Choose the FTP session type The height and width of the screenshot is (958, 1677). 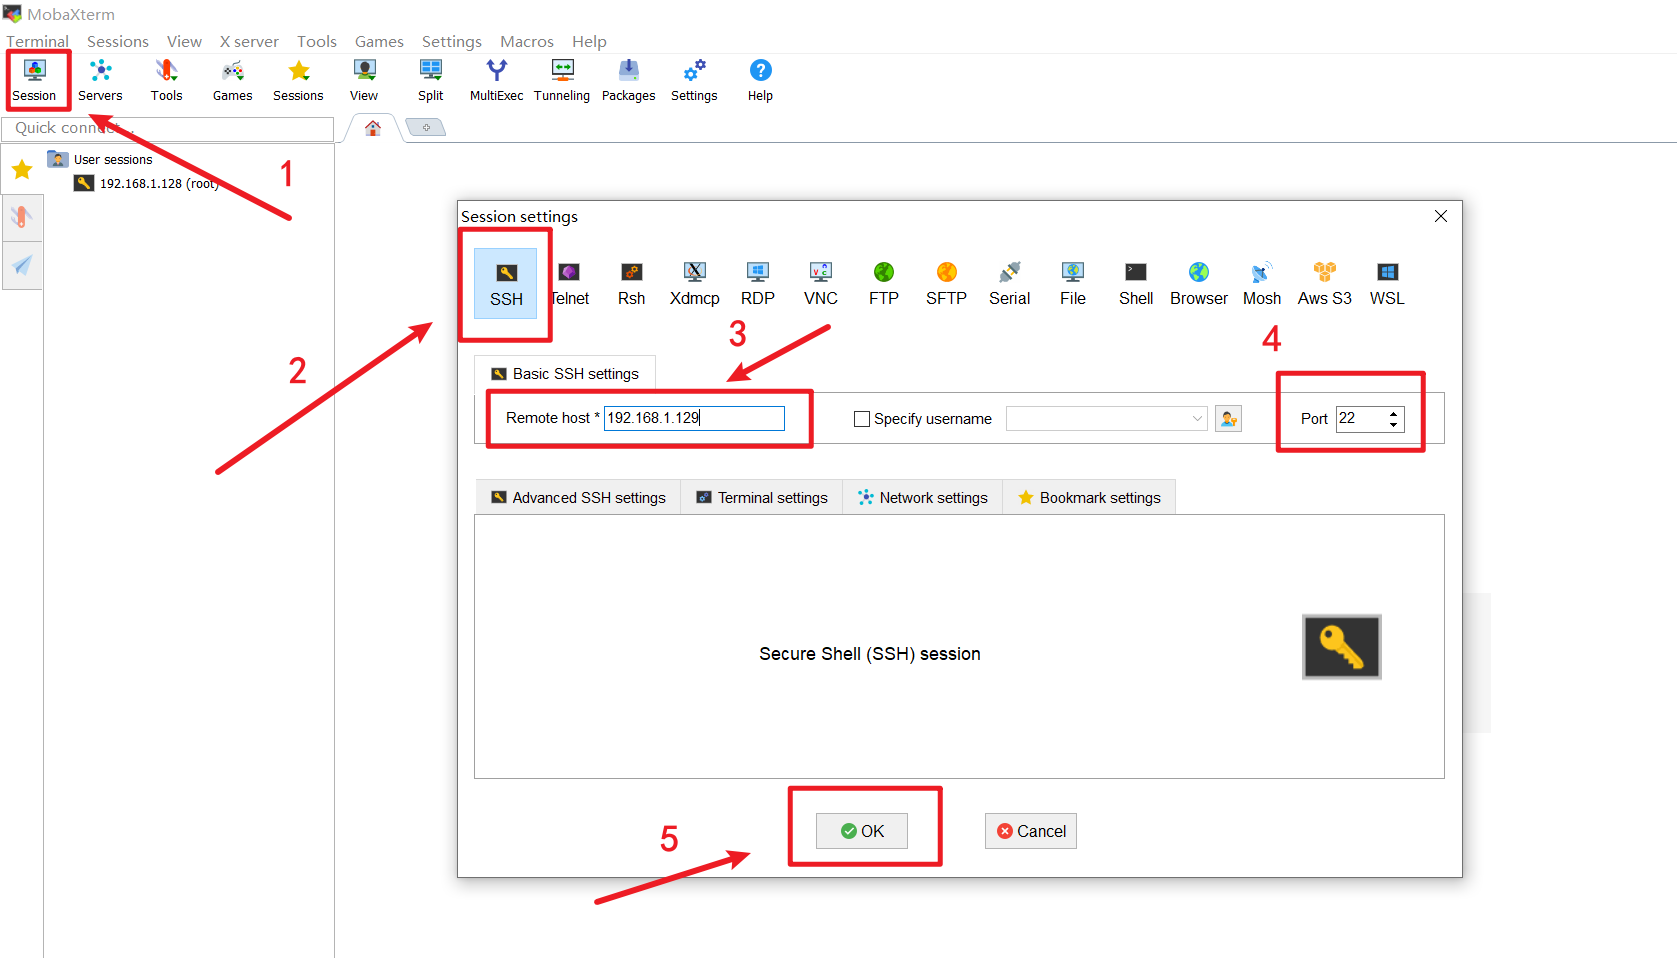pos(883,283)
